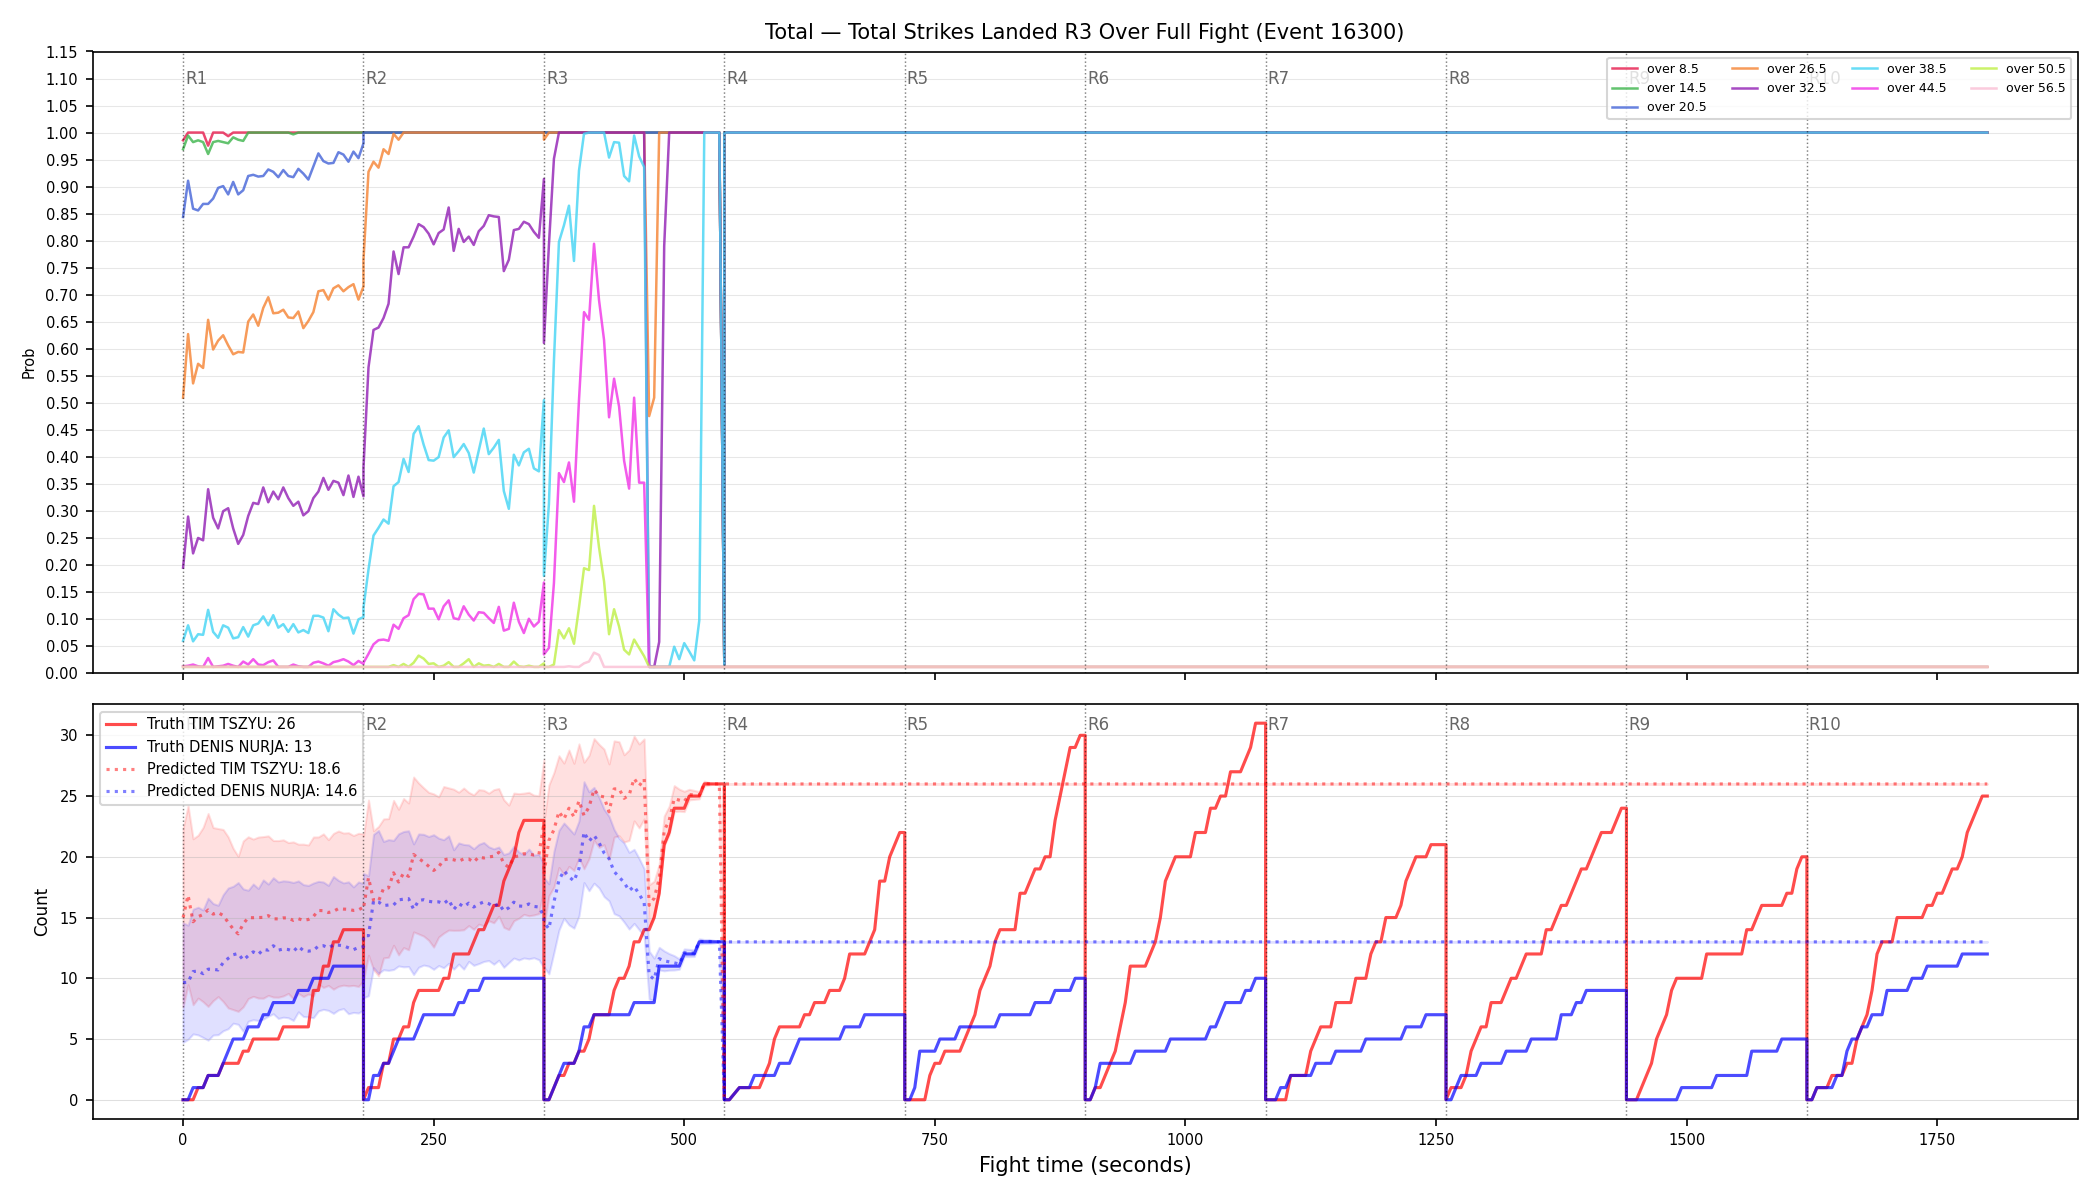Click the 'Count' y-axis label
2100x1200 pixels.
pos(41,912)
